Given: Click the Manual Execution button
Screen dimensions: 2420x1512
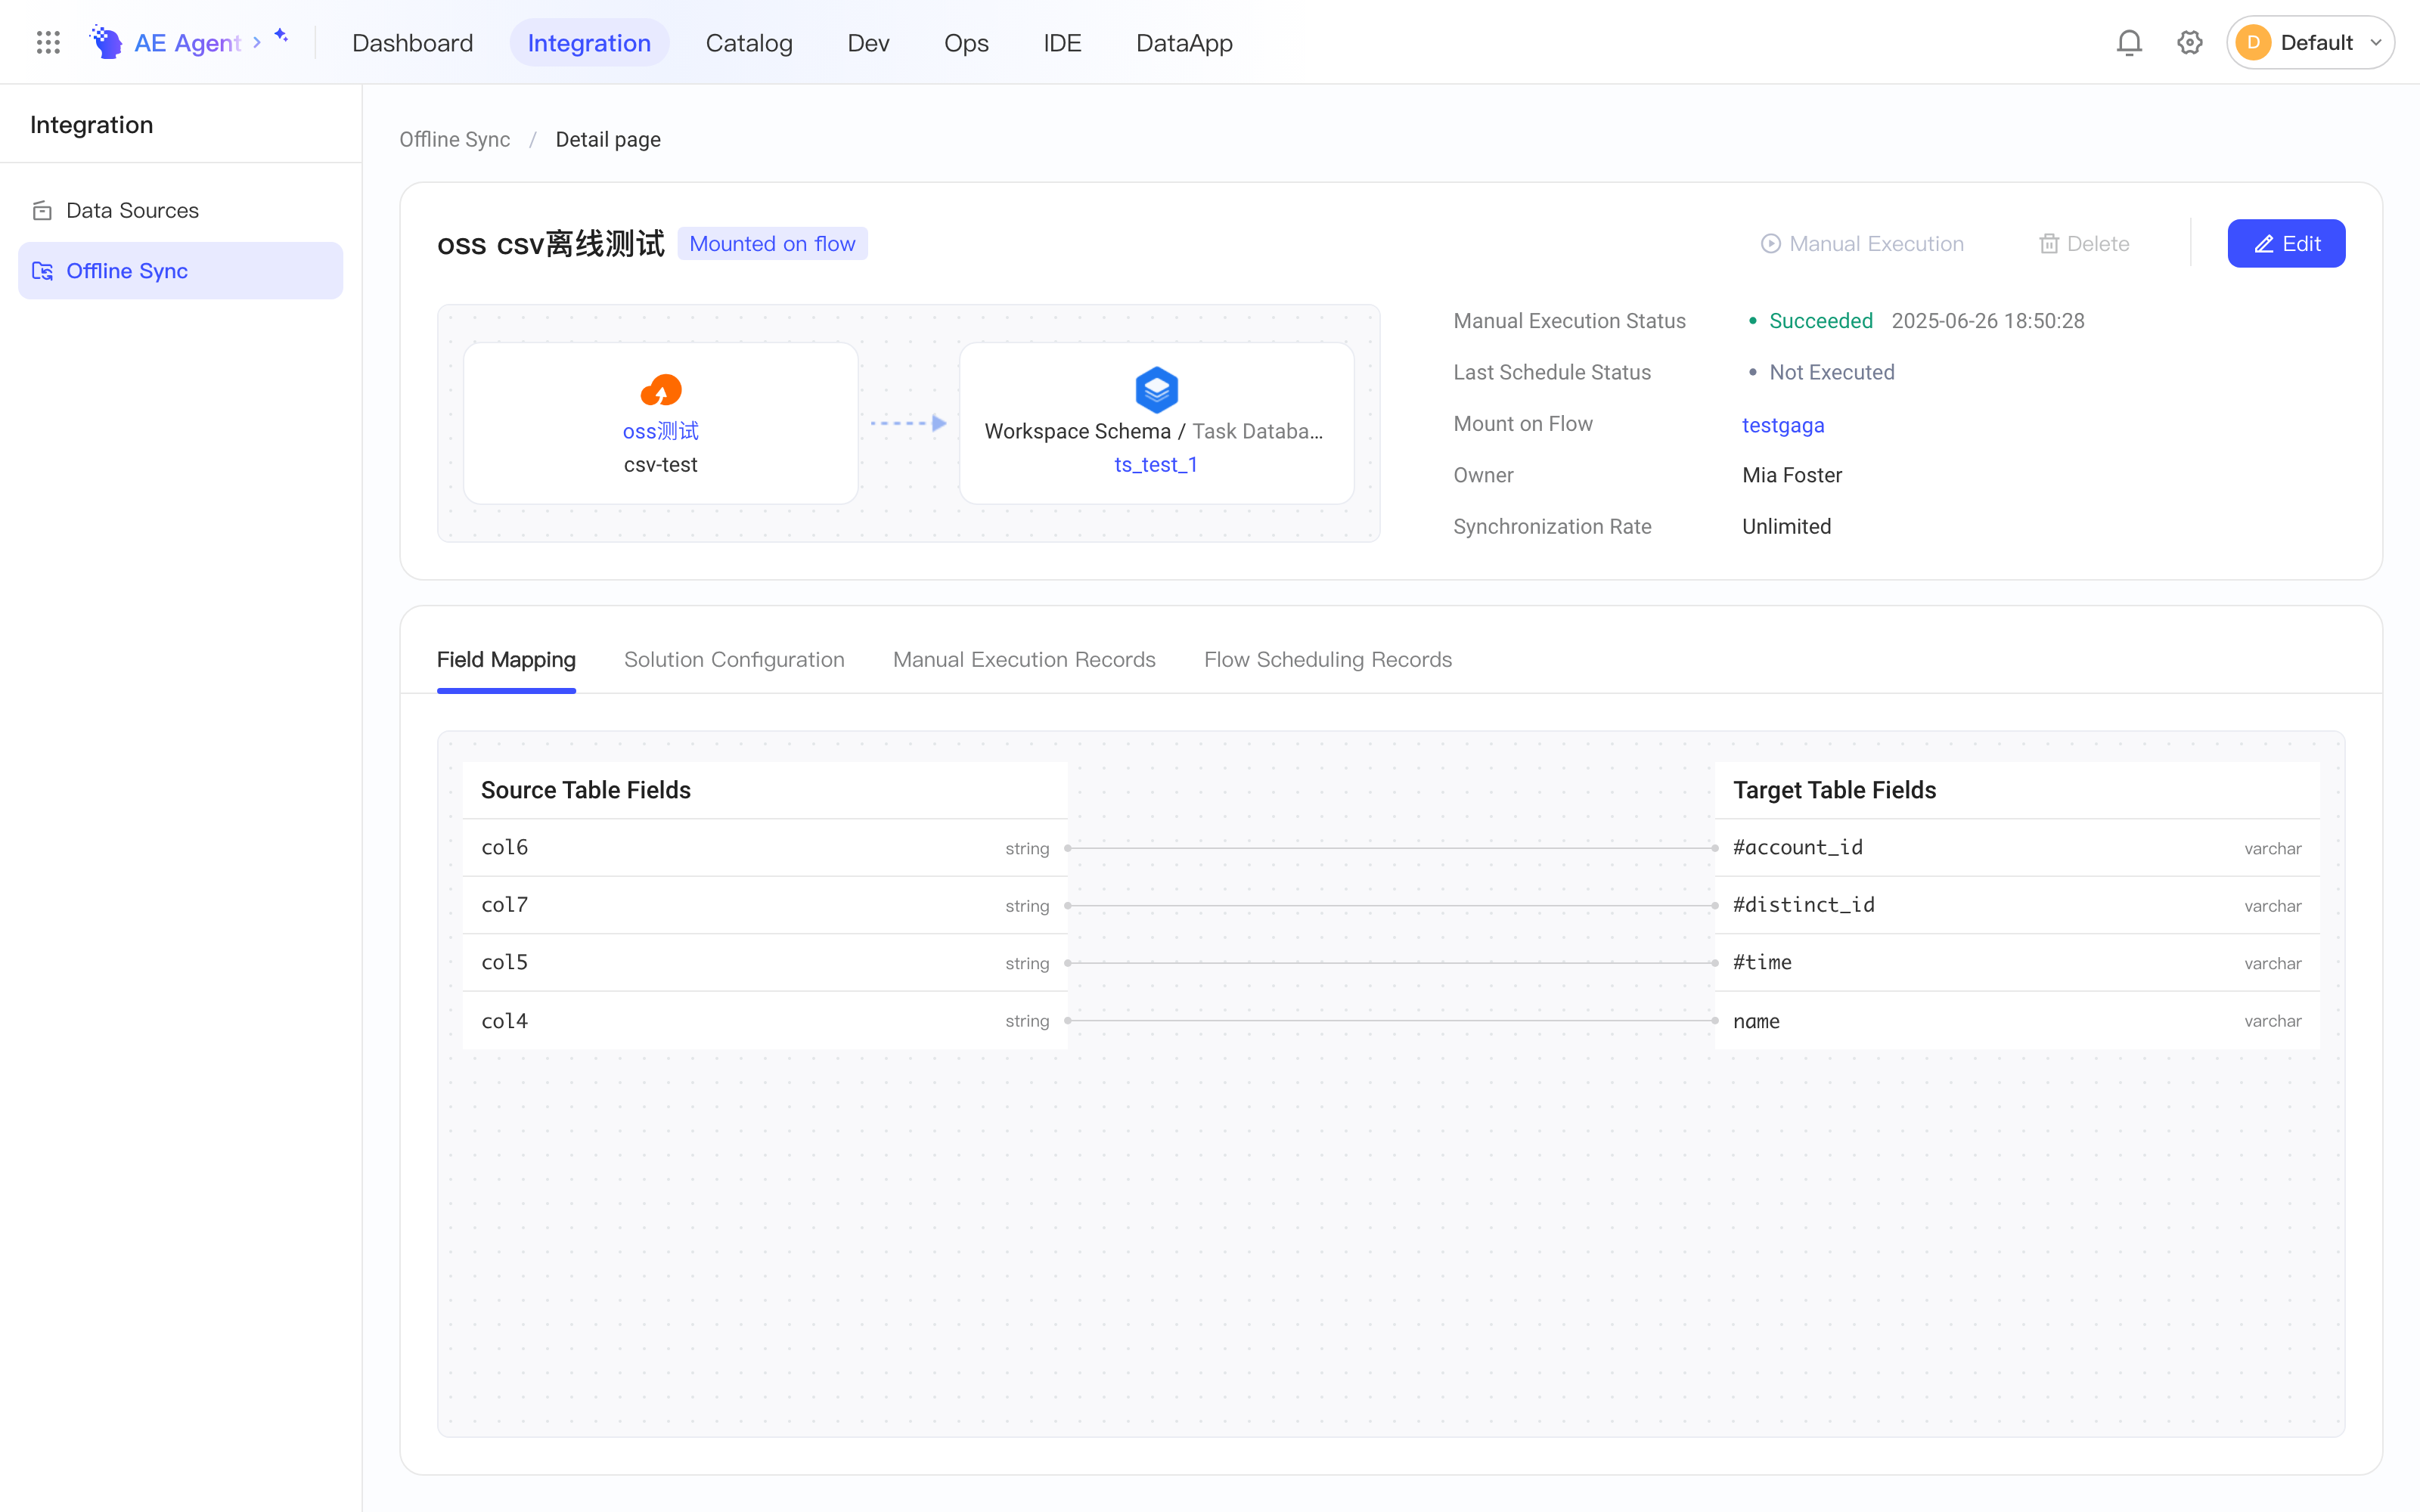Looking at the screenshot, I should point(1862,243).
